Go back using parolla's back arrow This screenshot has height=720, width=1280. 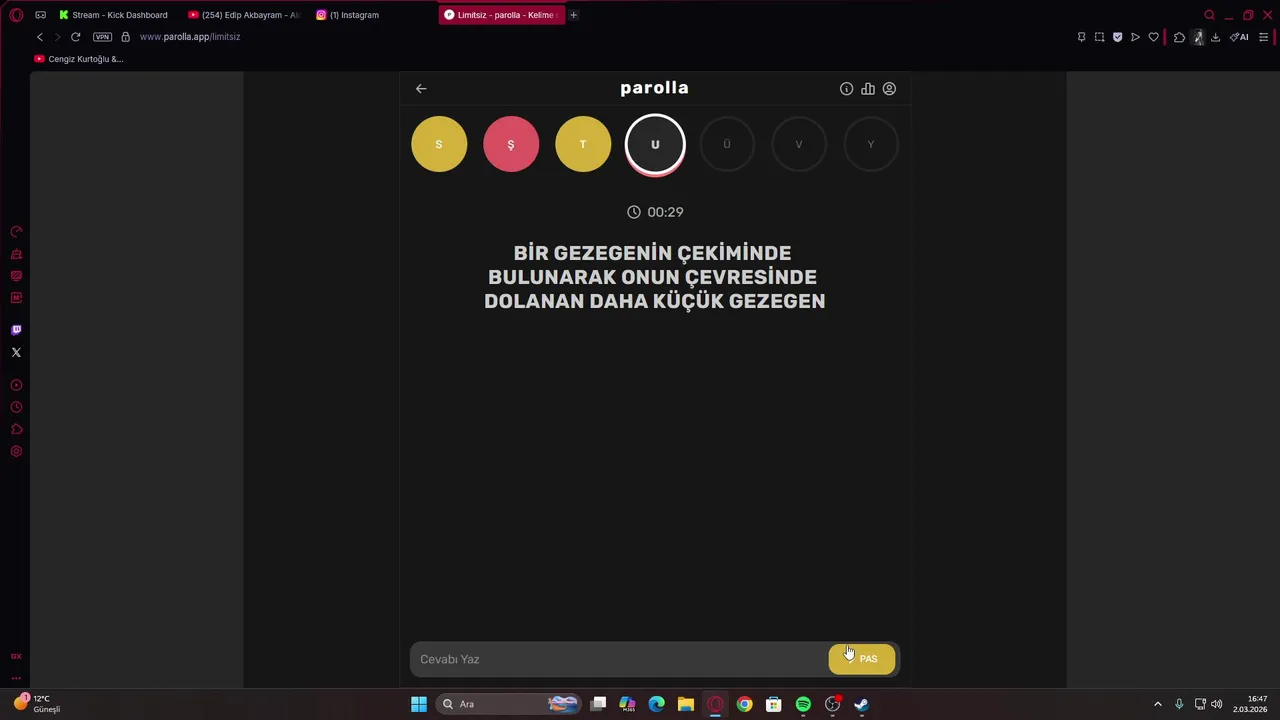(x=421, y=89)
